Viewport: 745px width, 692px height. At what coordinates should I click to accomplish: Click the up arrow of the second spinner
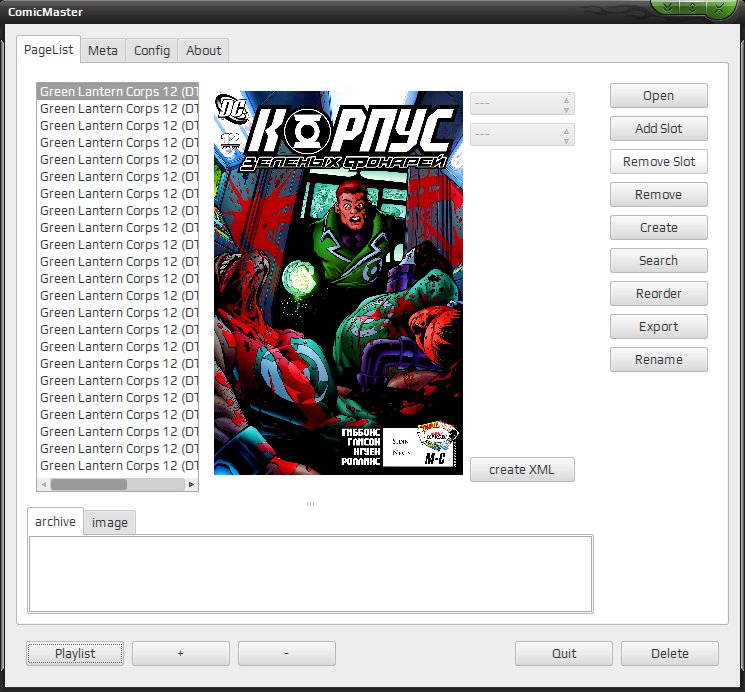click(x=566, y=131)
